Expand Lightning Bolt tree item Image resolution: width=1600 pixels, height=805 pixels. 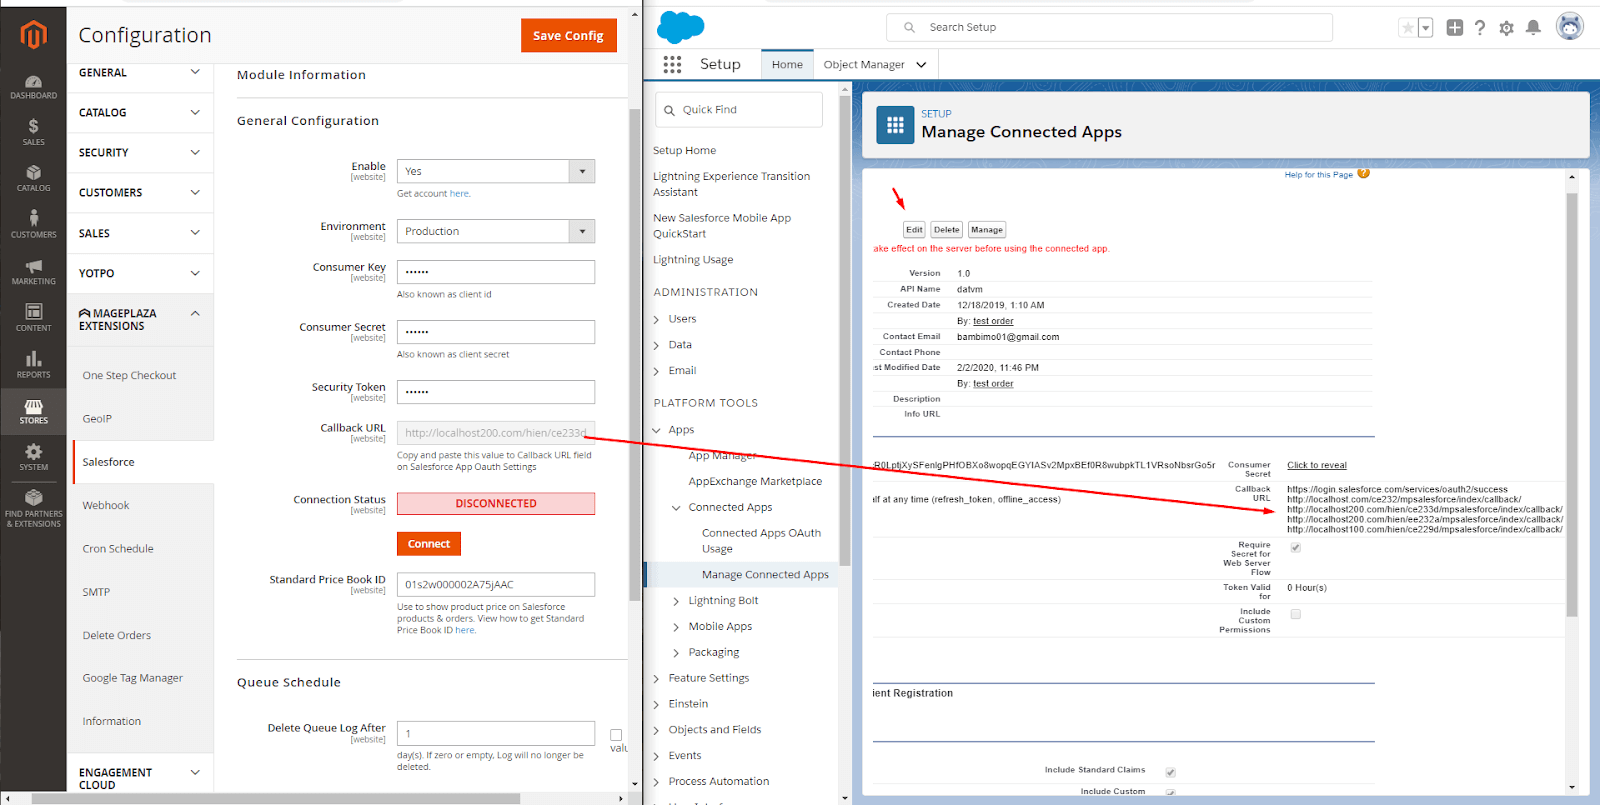(677, 601)
